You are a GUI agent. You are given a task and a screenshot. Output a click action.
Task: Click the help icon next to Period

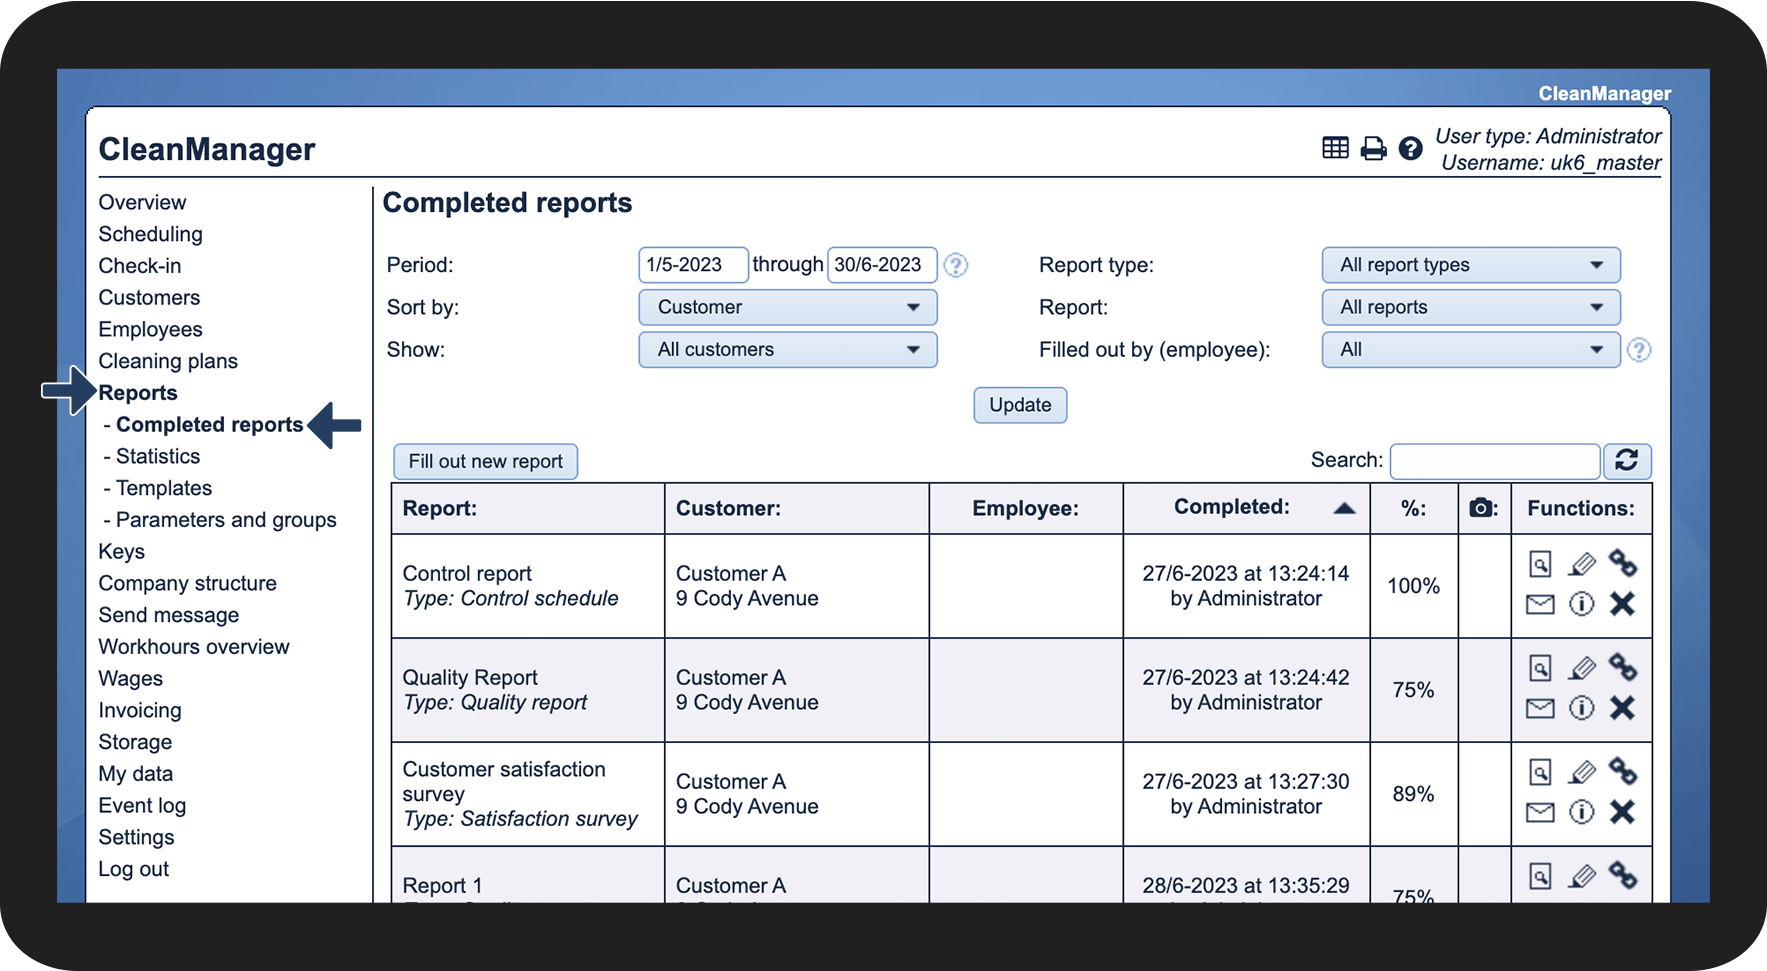coord(956,265)
